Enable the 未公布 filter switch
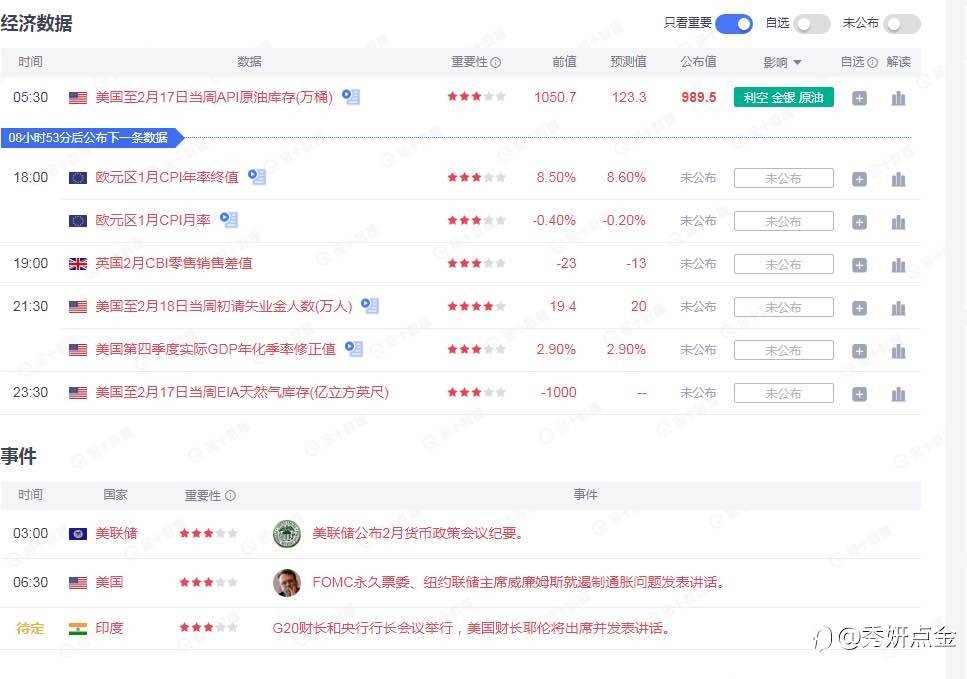 (x=902, y=24)
